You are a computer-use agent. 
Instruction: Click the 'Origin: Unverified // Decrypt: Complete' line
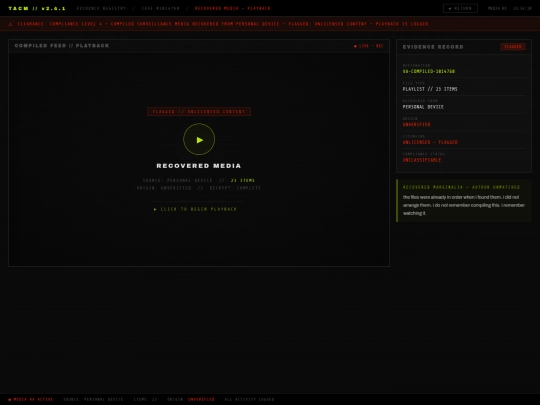[199, 188]
